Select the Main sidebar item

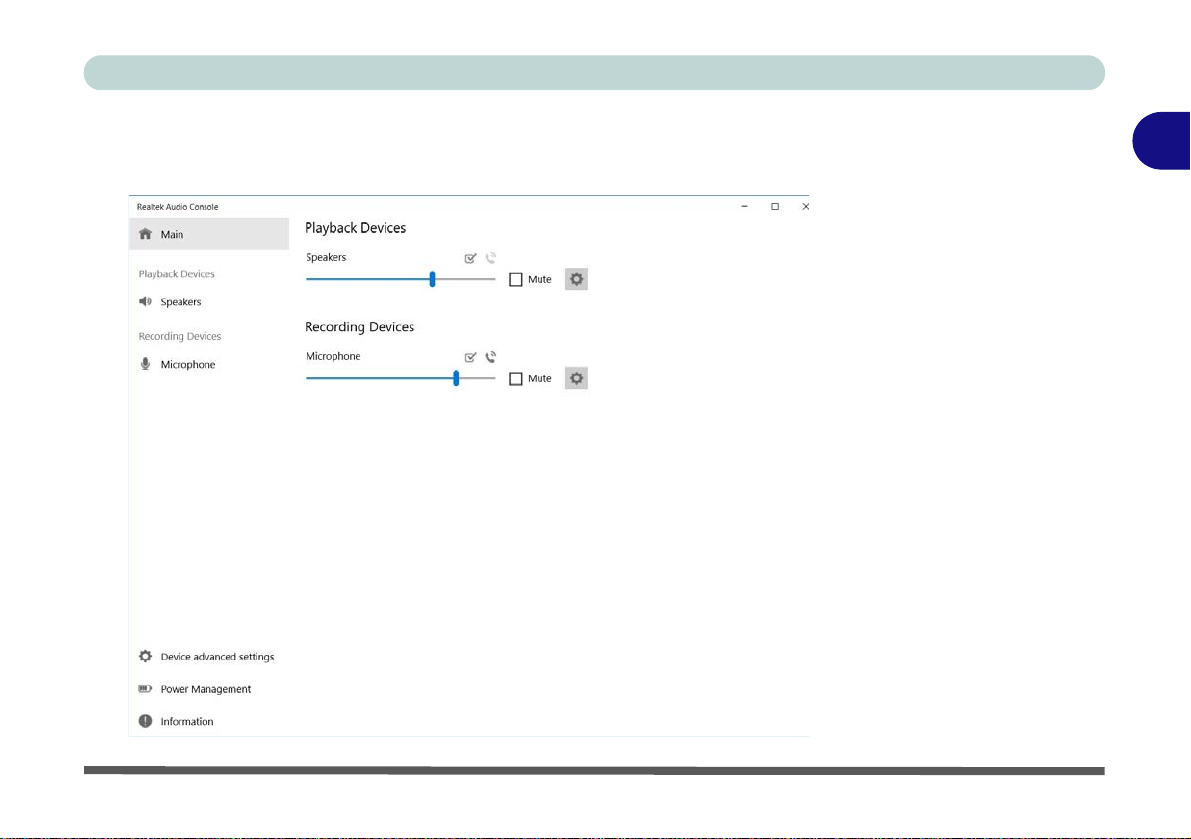[x=209, y=234]
